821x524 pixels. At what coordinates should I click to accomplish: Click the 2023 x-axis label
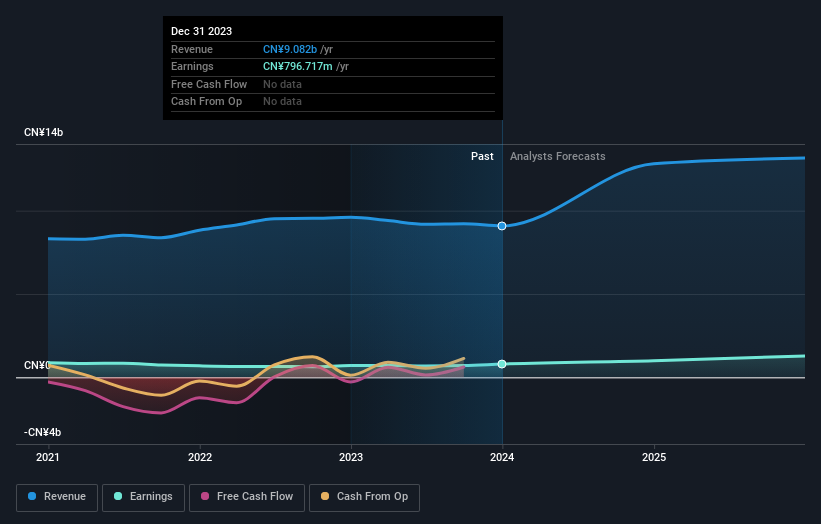click(351, 458)
